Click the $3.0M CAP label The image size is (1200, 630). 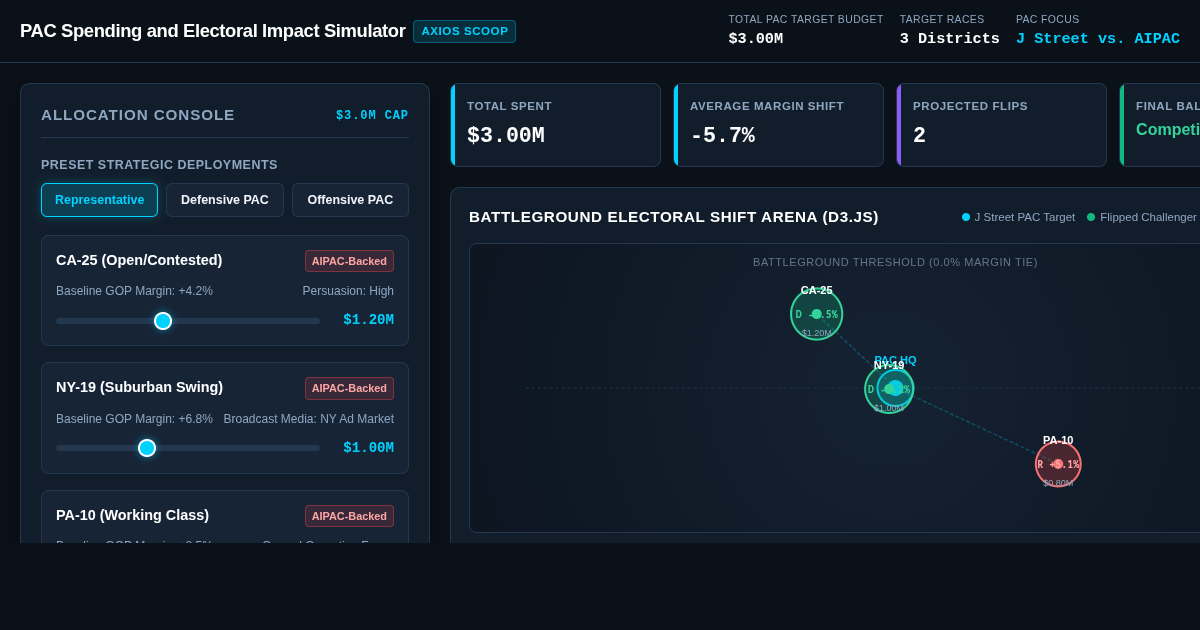pos(372,116)
